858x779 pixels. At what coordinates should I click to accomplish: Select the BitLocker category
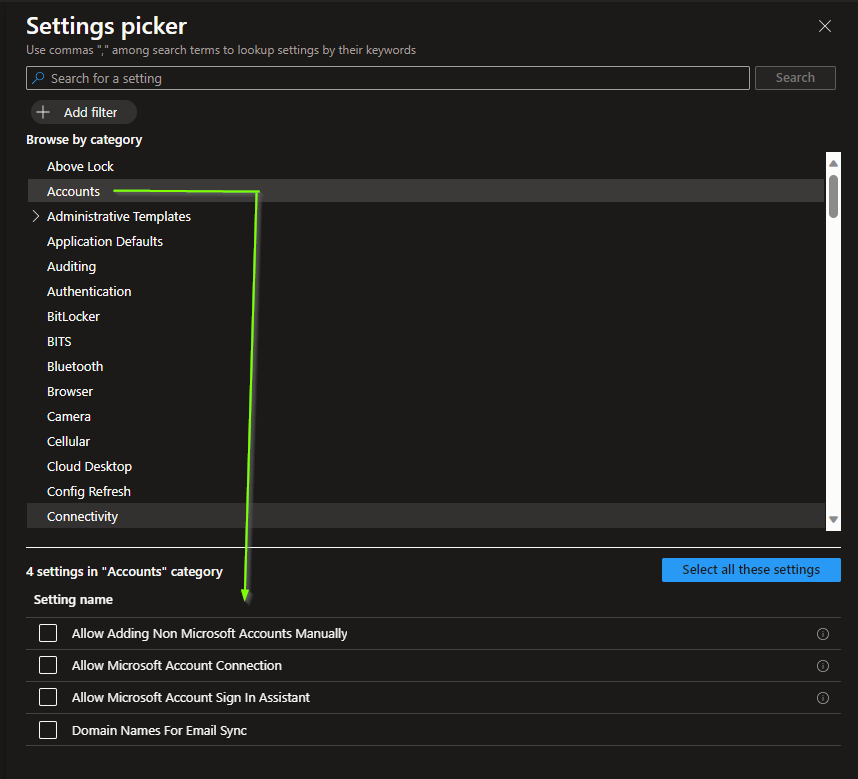coord(73,316)
